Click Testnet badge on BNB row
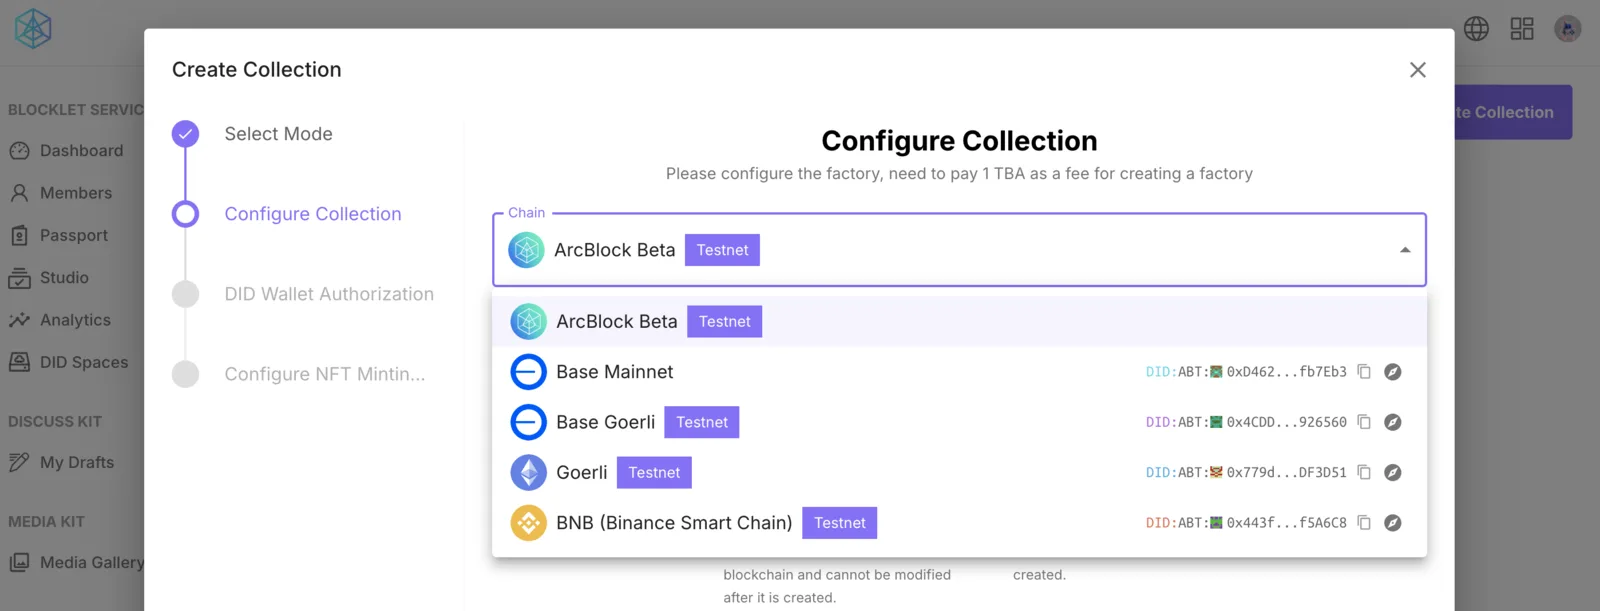Image resolution: width=1600 pixels, height=611 pixels. (840, 523)
